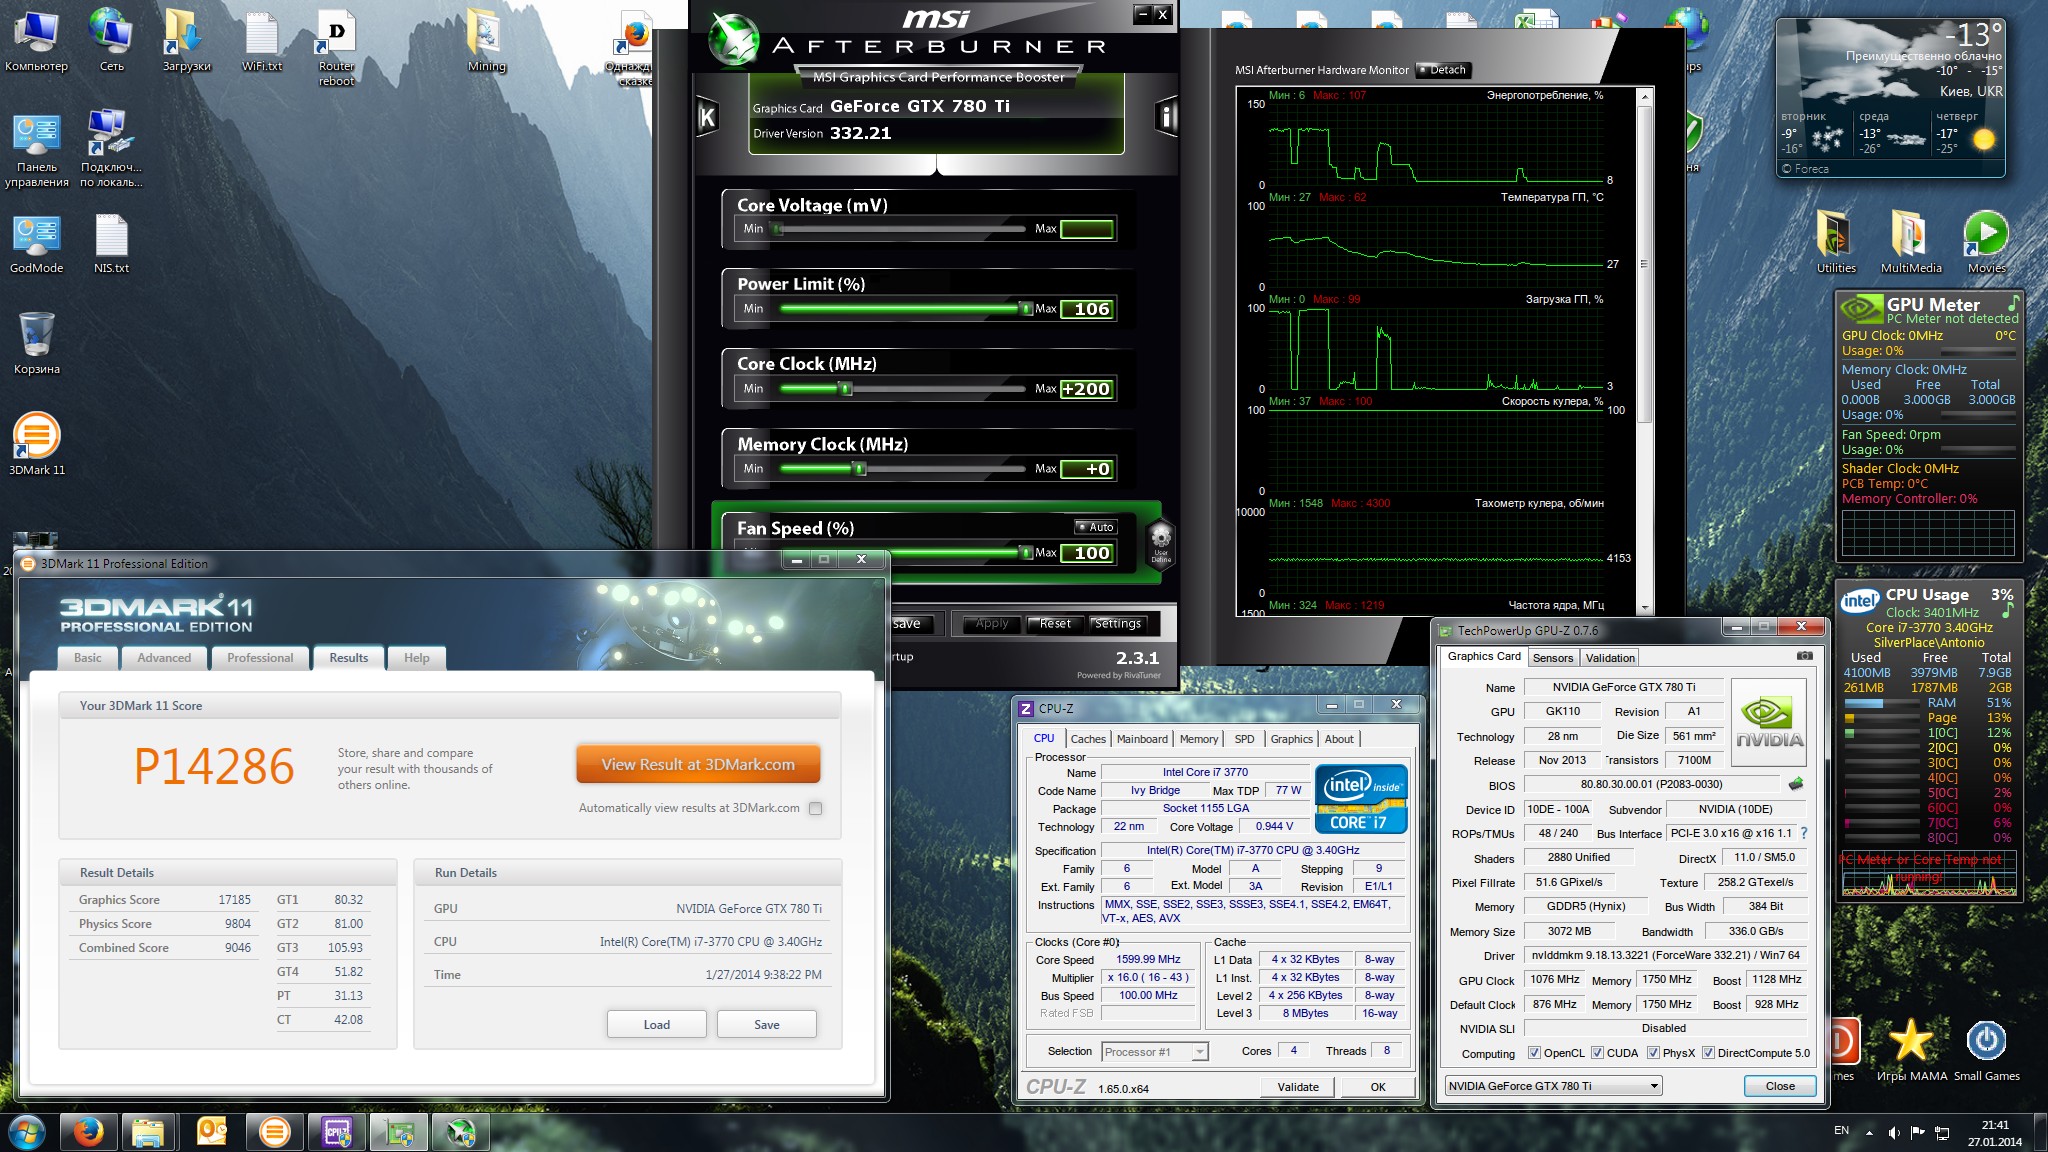Viewport: 2048px width, 1152px height.
Task: Enable automatically view results at 3DMark.com
Action: (x=815, y=808)
